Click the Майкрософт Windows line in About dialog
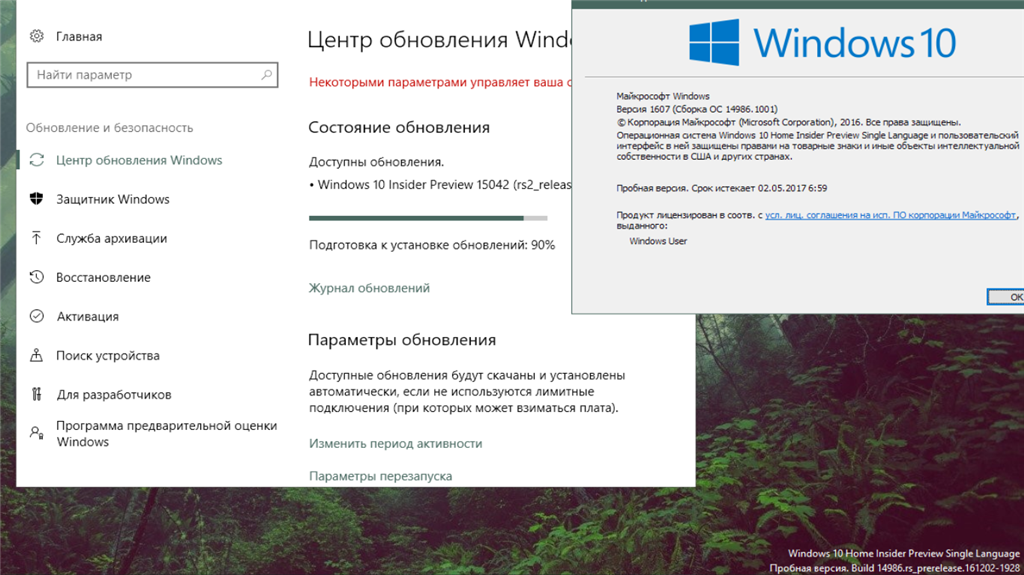The width and height of the screenshot is (1024, 575). 663,96
